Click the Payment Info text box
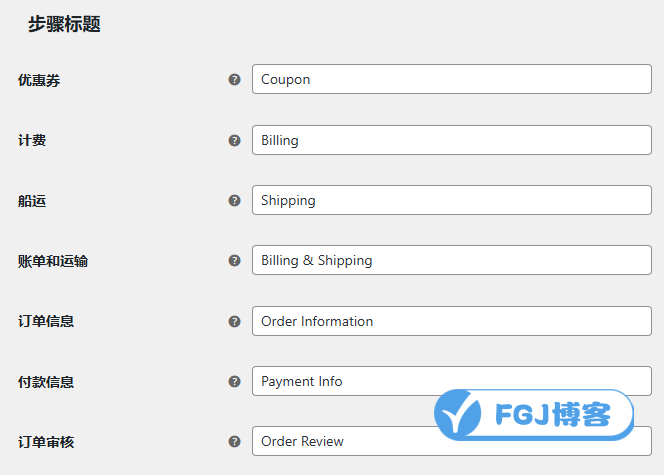The width and height of the screenshot is (664, 475). (451, 381)
